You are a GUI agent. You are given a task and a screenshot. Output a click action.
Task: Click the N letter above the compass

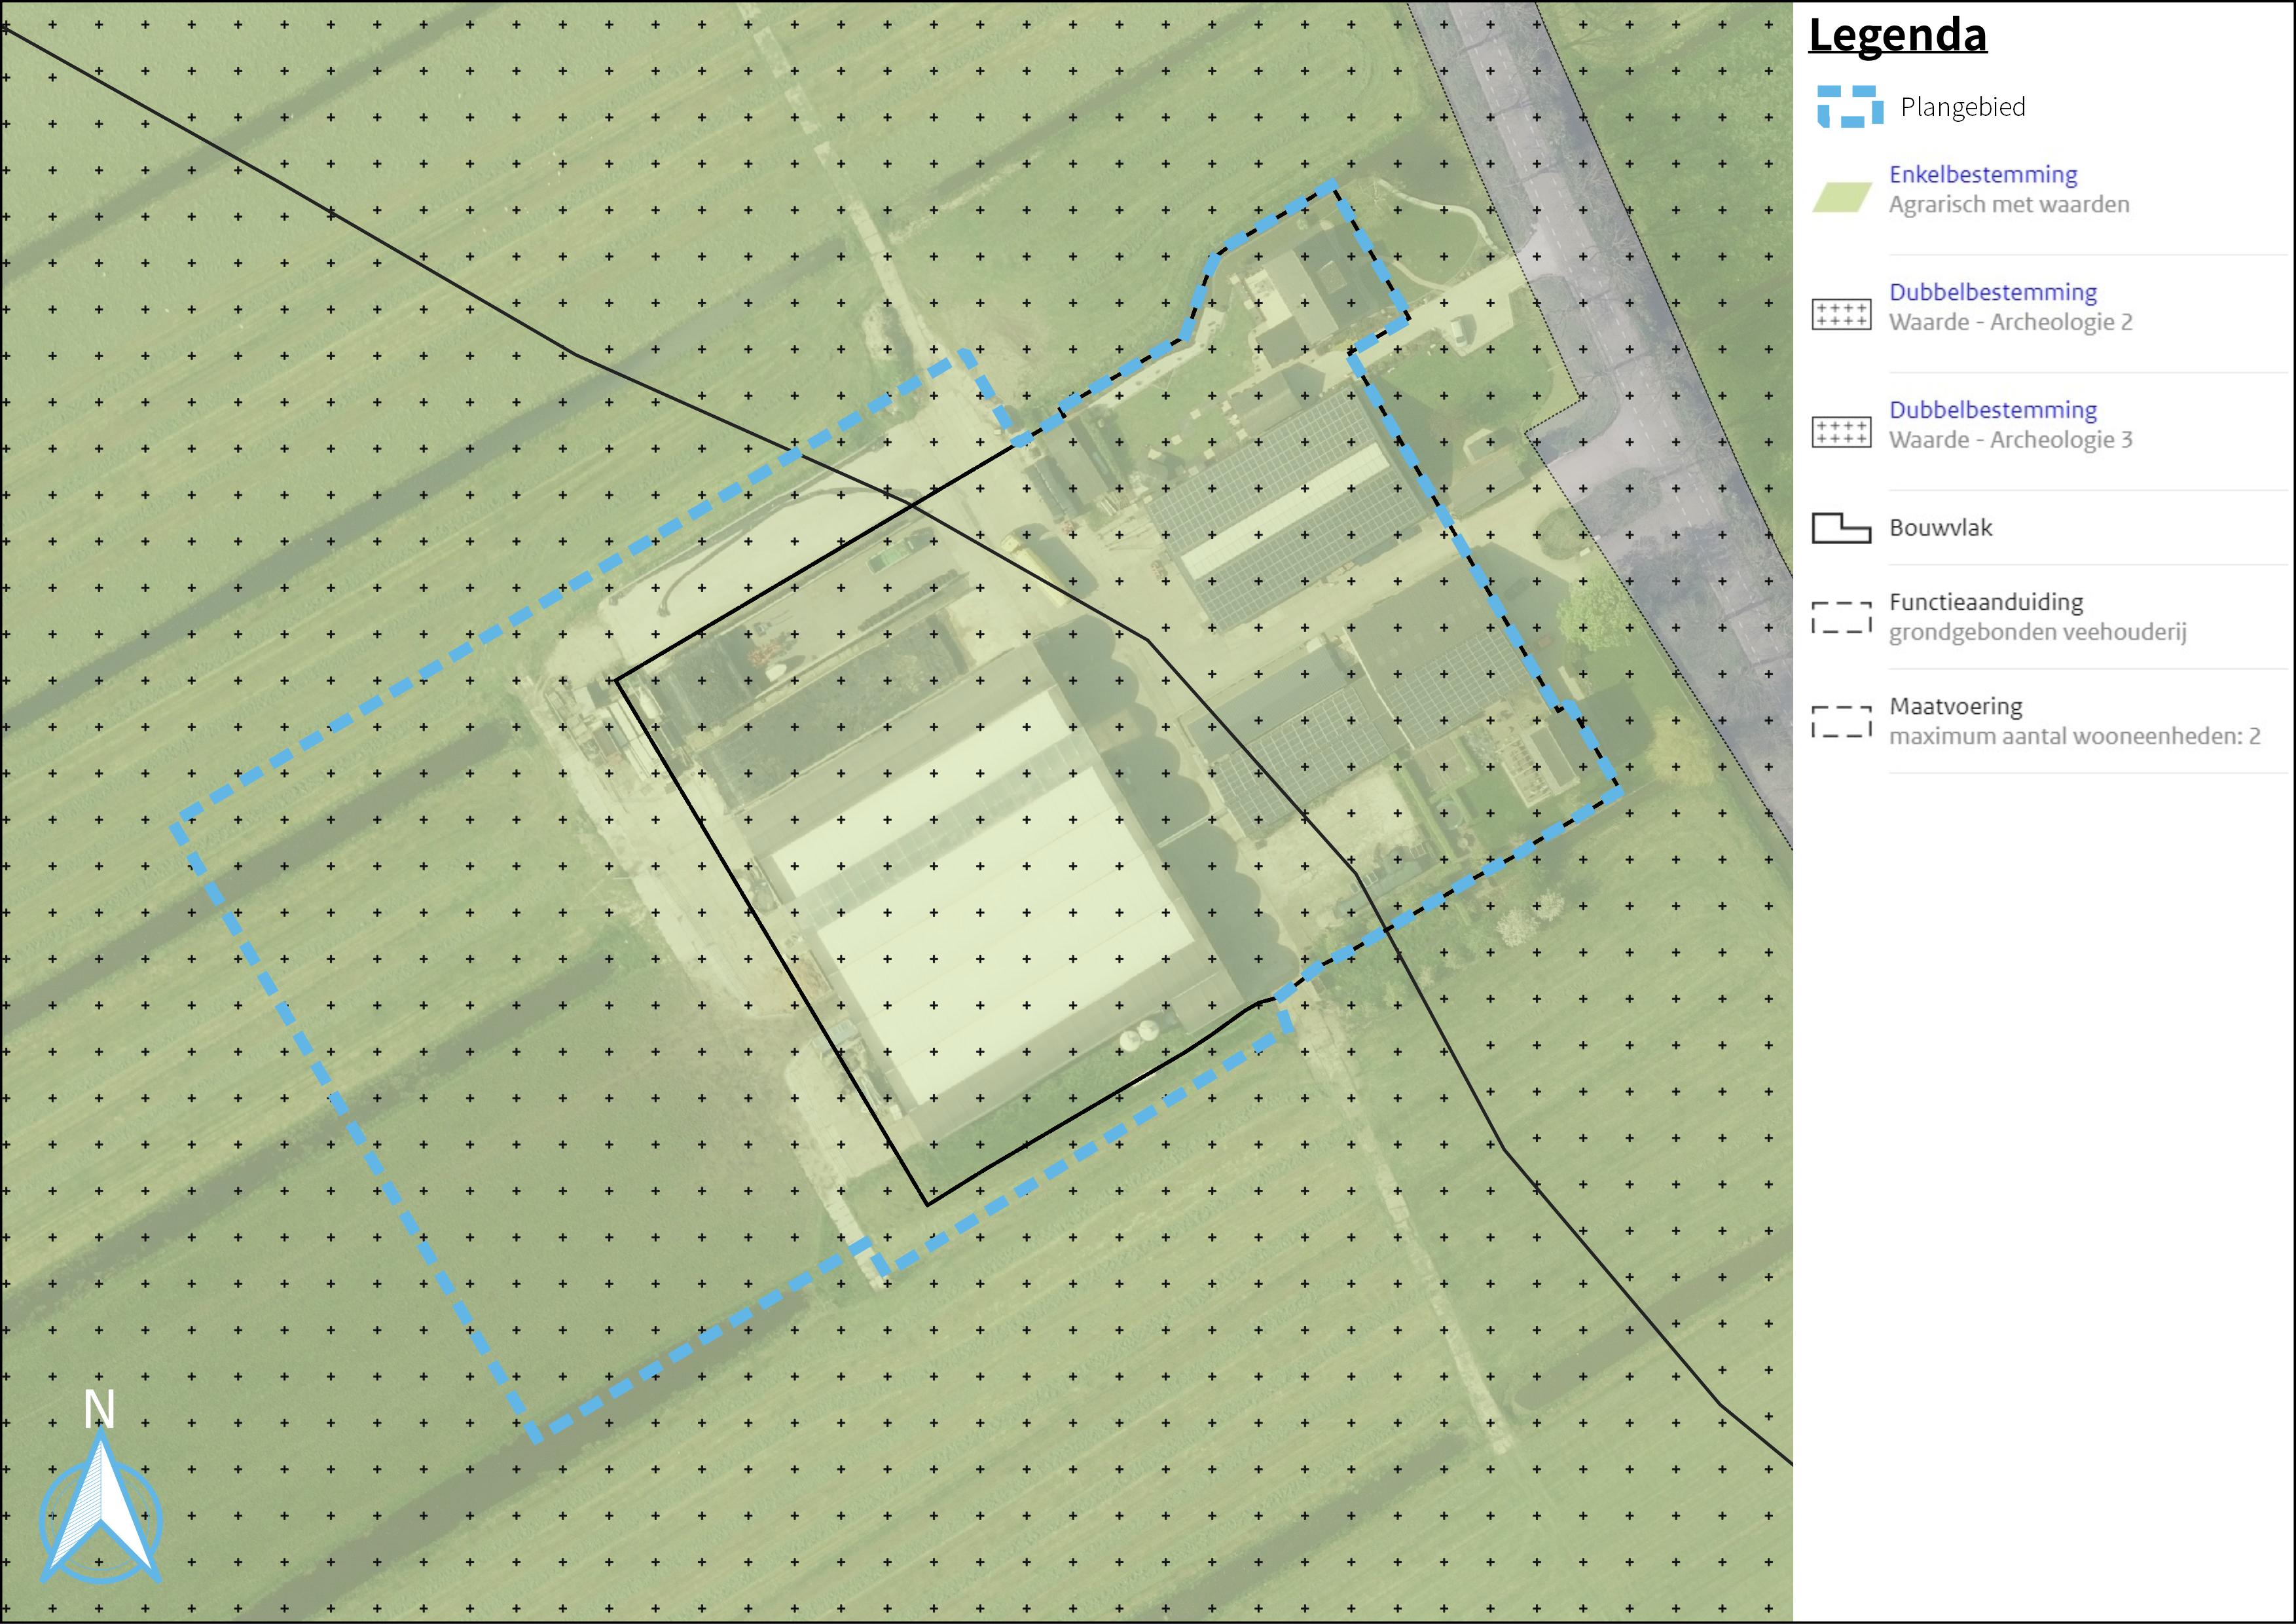coord(99,1409)
